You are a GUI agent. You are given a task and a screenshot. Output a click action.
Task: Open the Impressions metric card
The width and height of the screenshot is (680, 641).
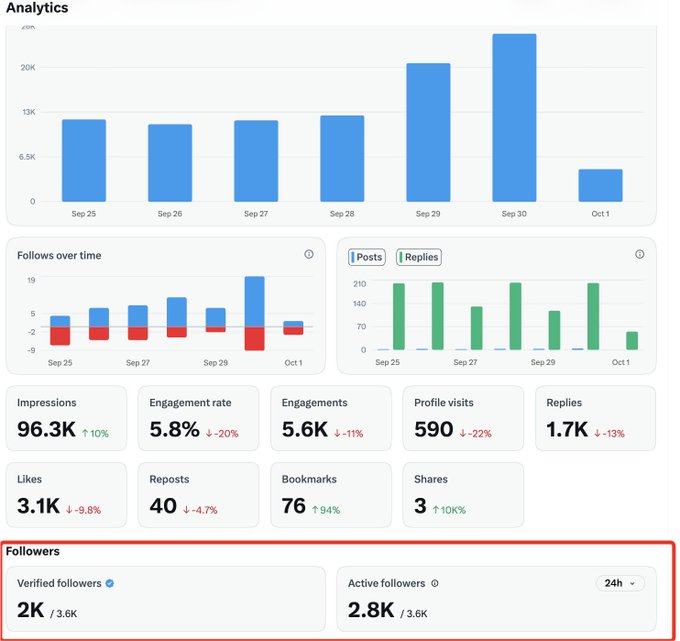[x=66, y=418]
